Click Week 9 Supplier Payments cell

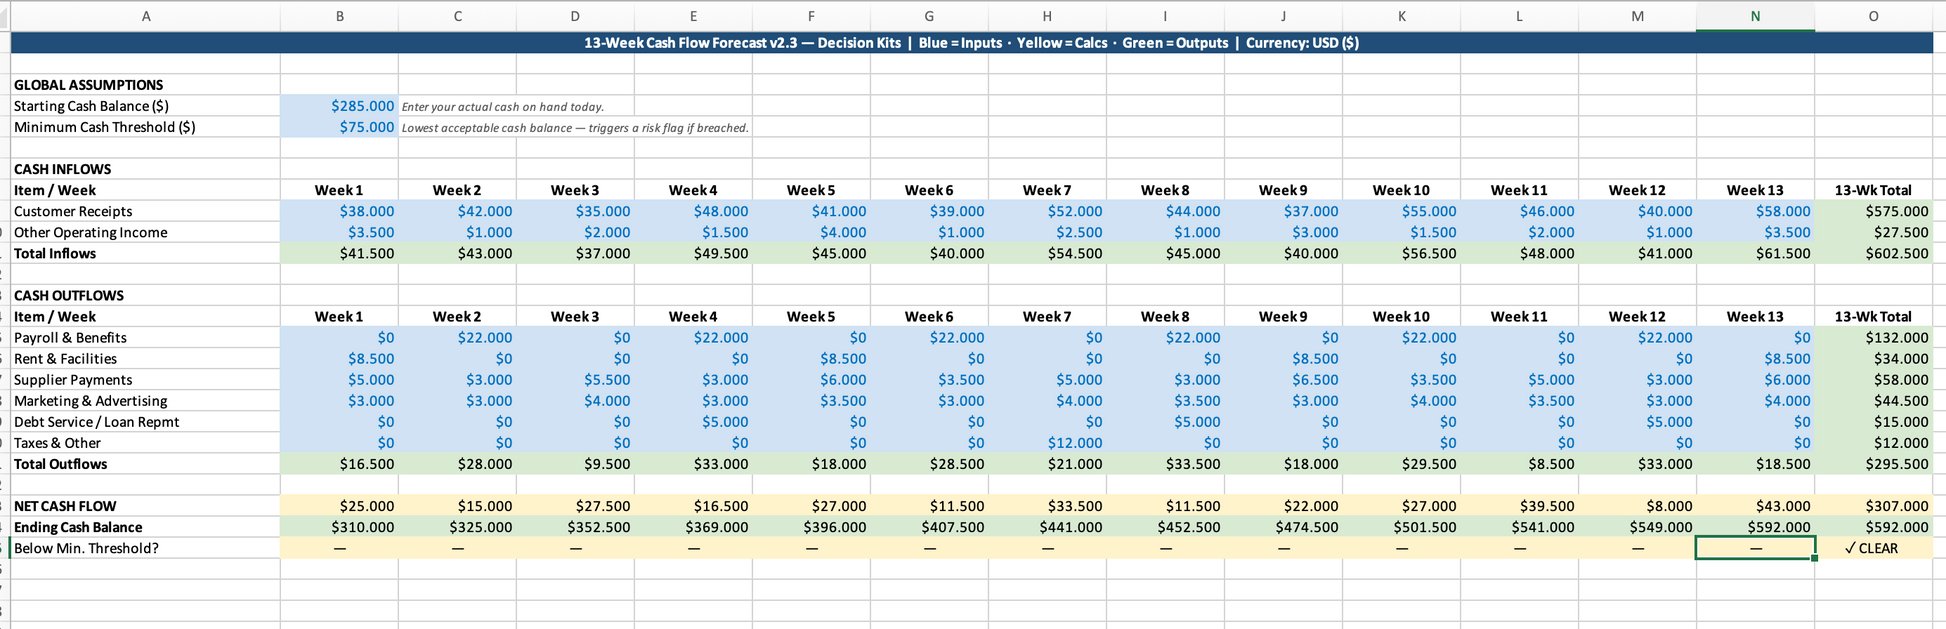pyautogui.click(x=1283, y=380)
